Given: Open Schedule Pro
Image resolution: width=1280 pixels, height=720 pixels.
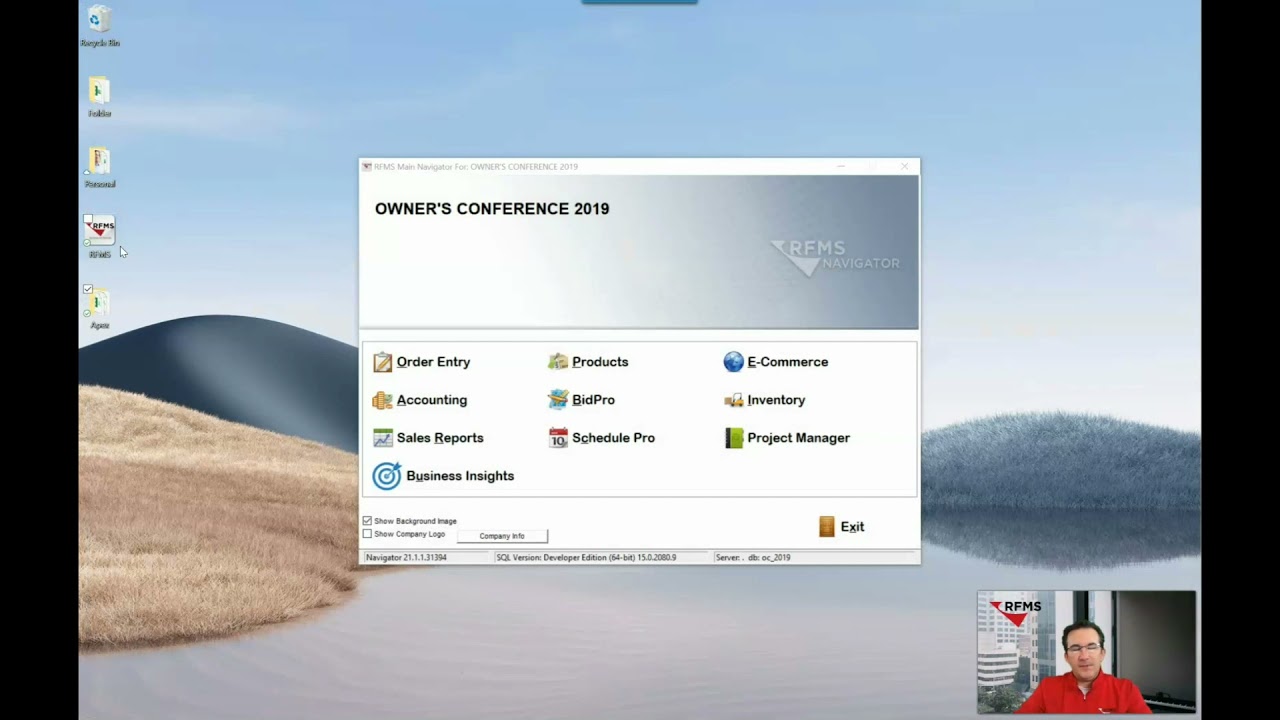Looking at the screenshot, I should click(x=601, y=438).
